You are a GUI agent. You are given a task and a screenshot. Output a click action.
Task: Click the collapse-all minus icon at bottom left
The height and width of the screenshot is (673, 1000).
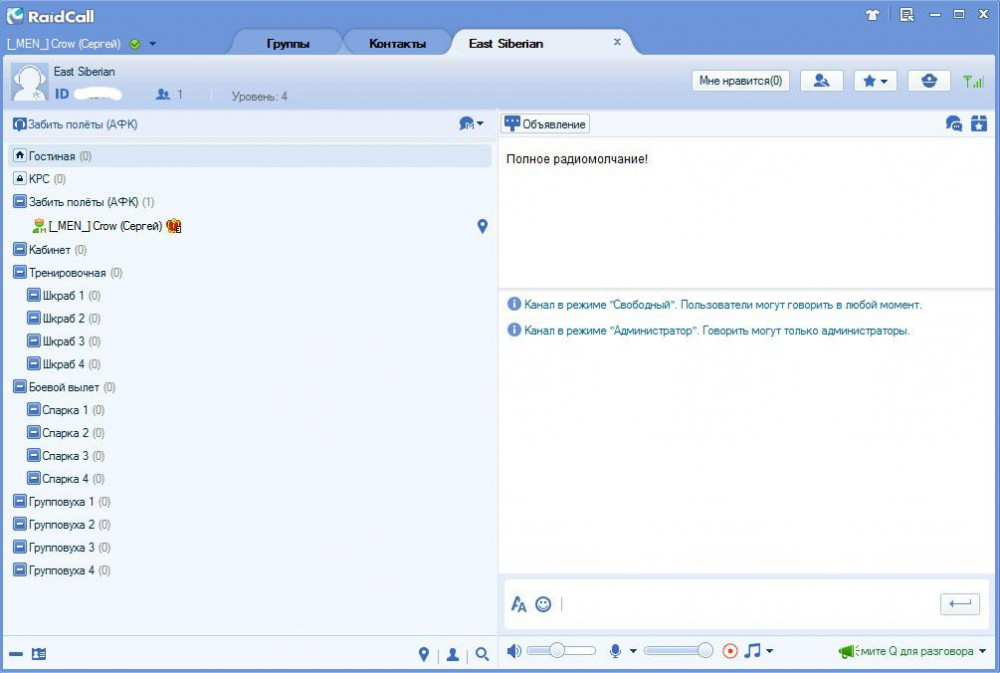coord(16,654)
